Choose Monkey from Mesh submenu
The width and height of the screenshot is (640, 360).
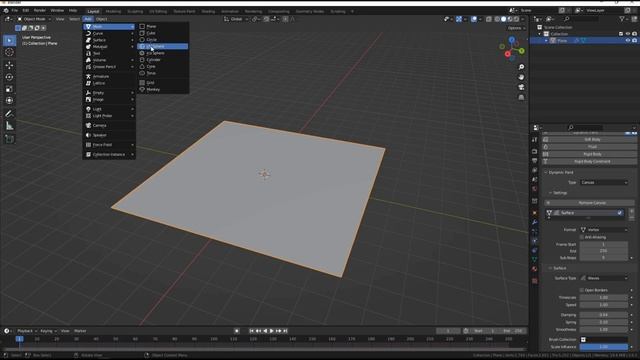[x=163, y=89]
